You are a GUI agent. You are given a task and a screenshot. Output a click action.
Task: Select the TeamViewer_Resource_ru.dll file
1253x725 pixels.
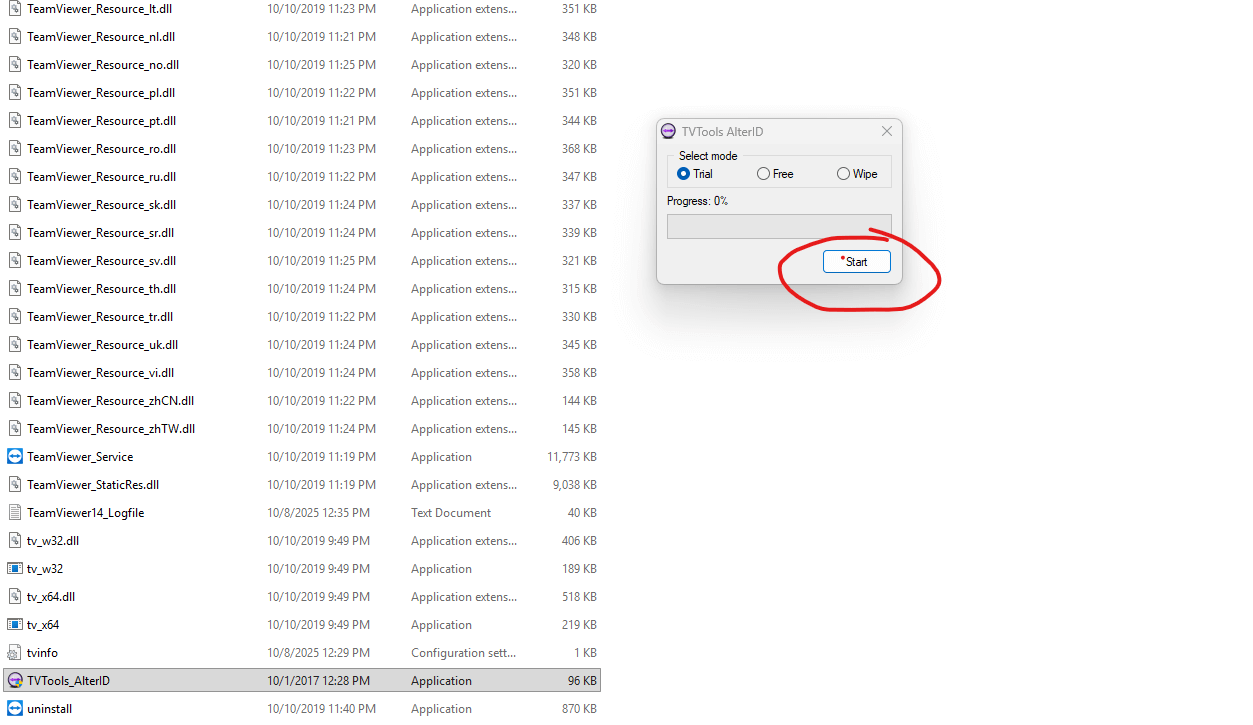[x=101, y=177]
